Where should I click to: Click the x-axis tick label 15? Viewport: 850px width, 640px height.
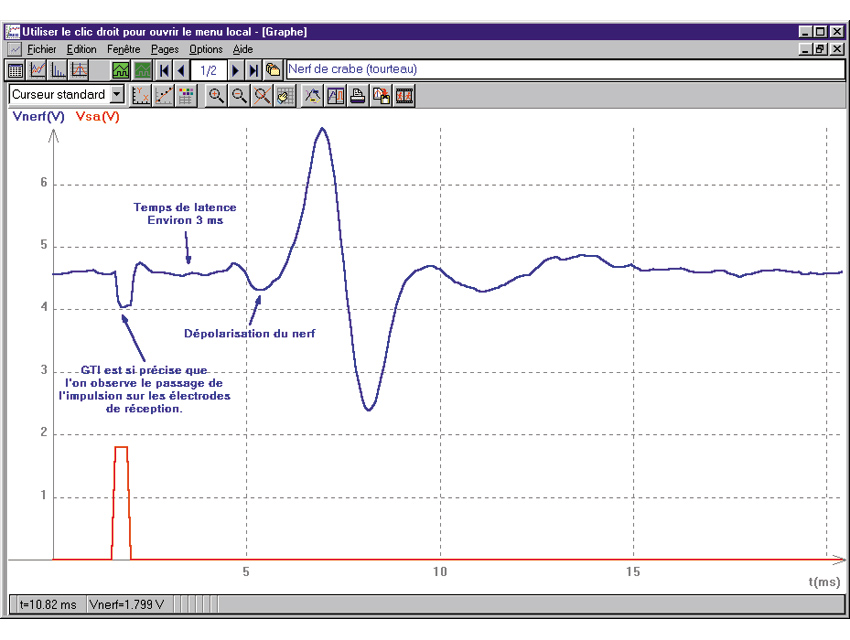click(633, 572)
